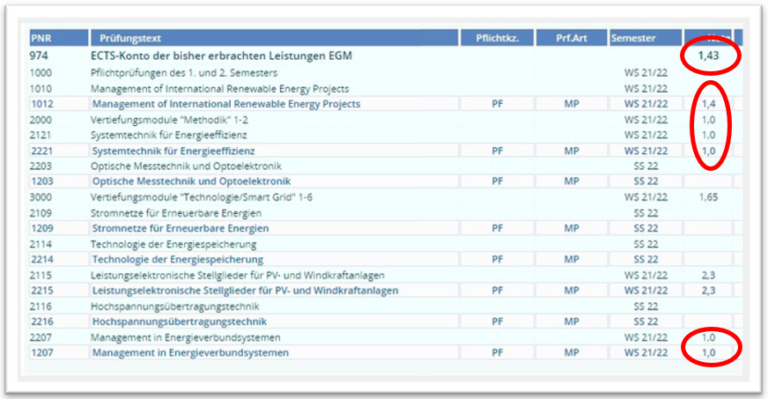Click the SS 22 semester in row 2214
768x399 pixels.
click(x=646, y=259)
